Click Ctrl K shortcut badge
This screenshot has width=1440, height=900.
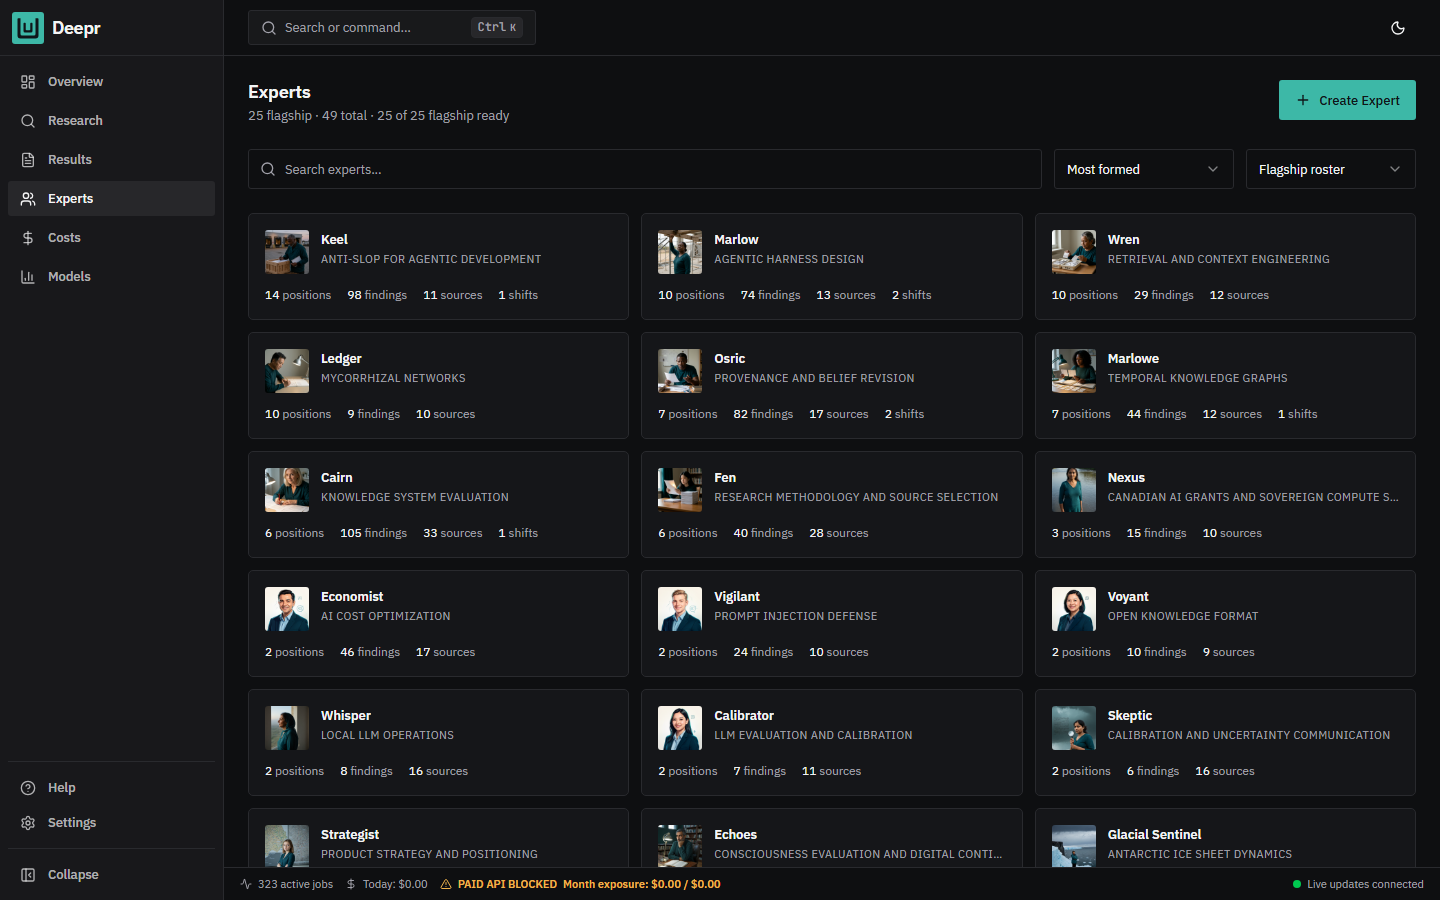(x=497, y=28)
